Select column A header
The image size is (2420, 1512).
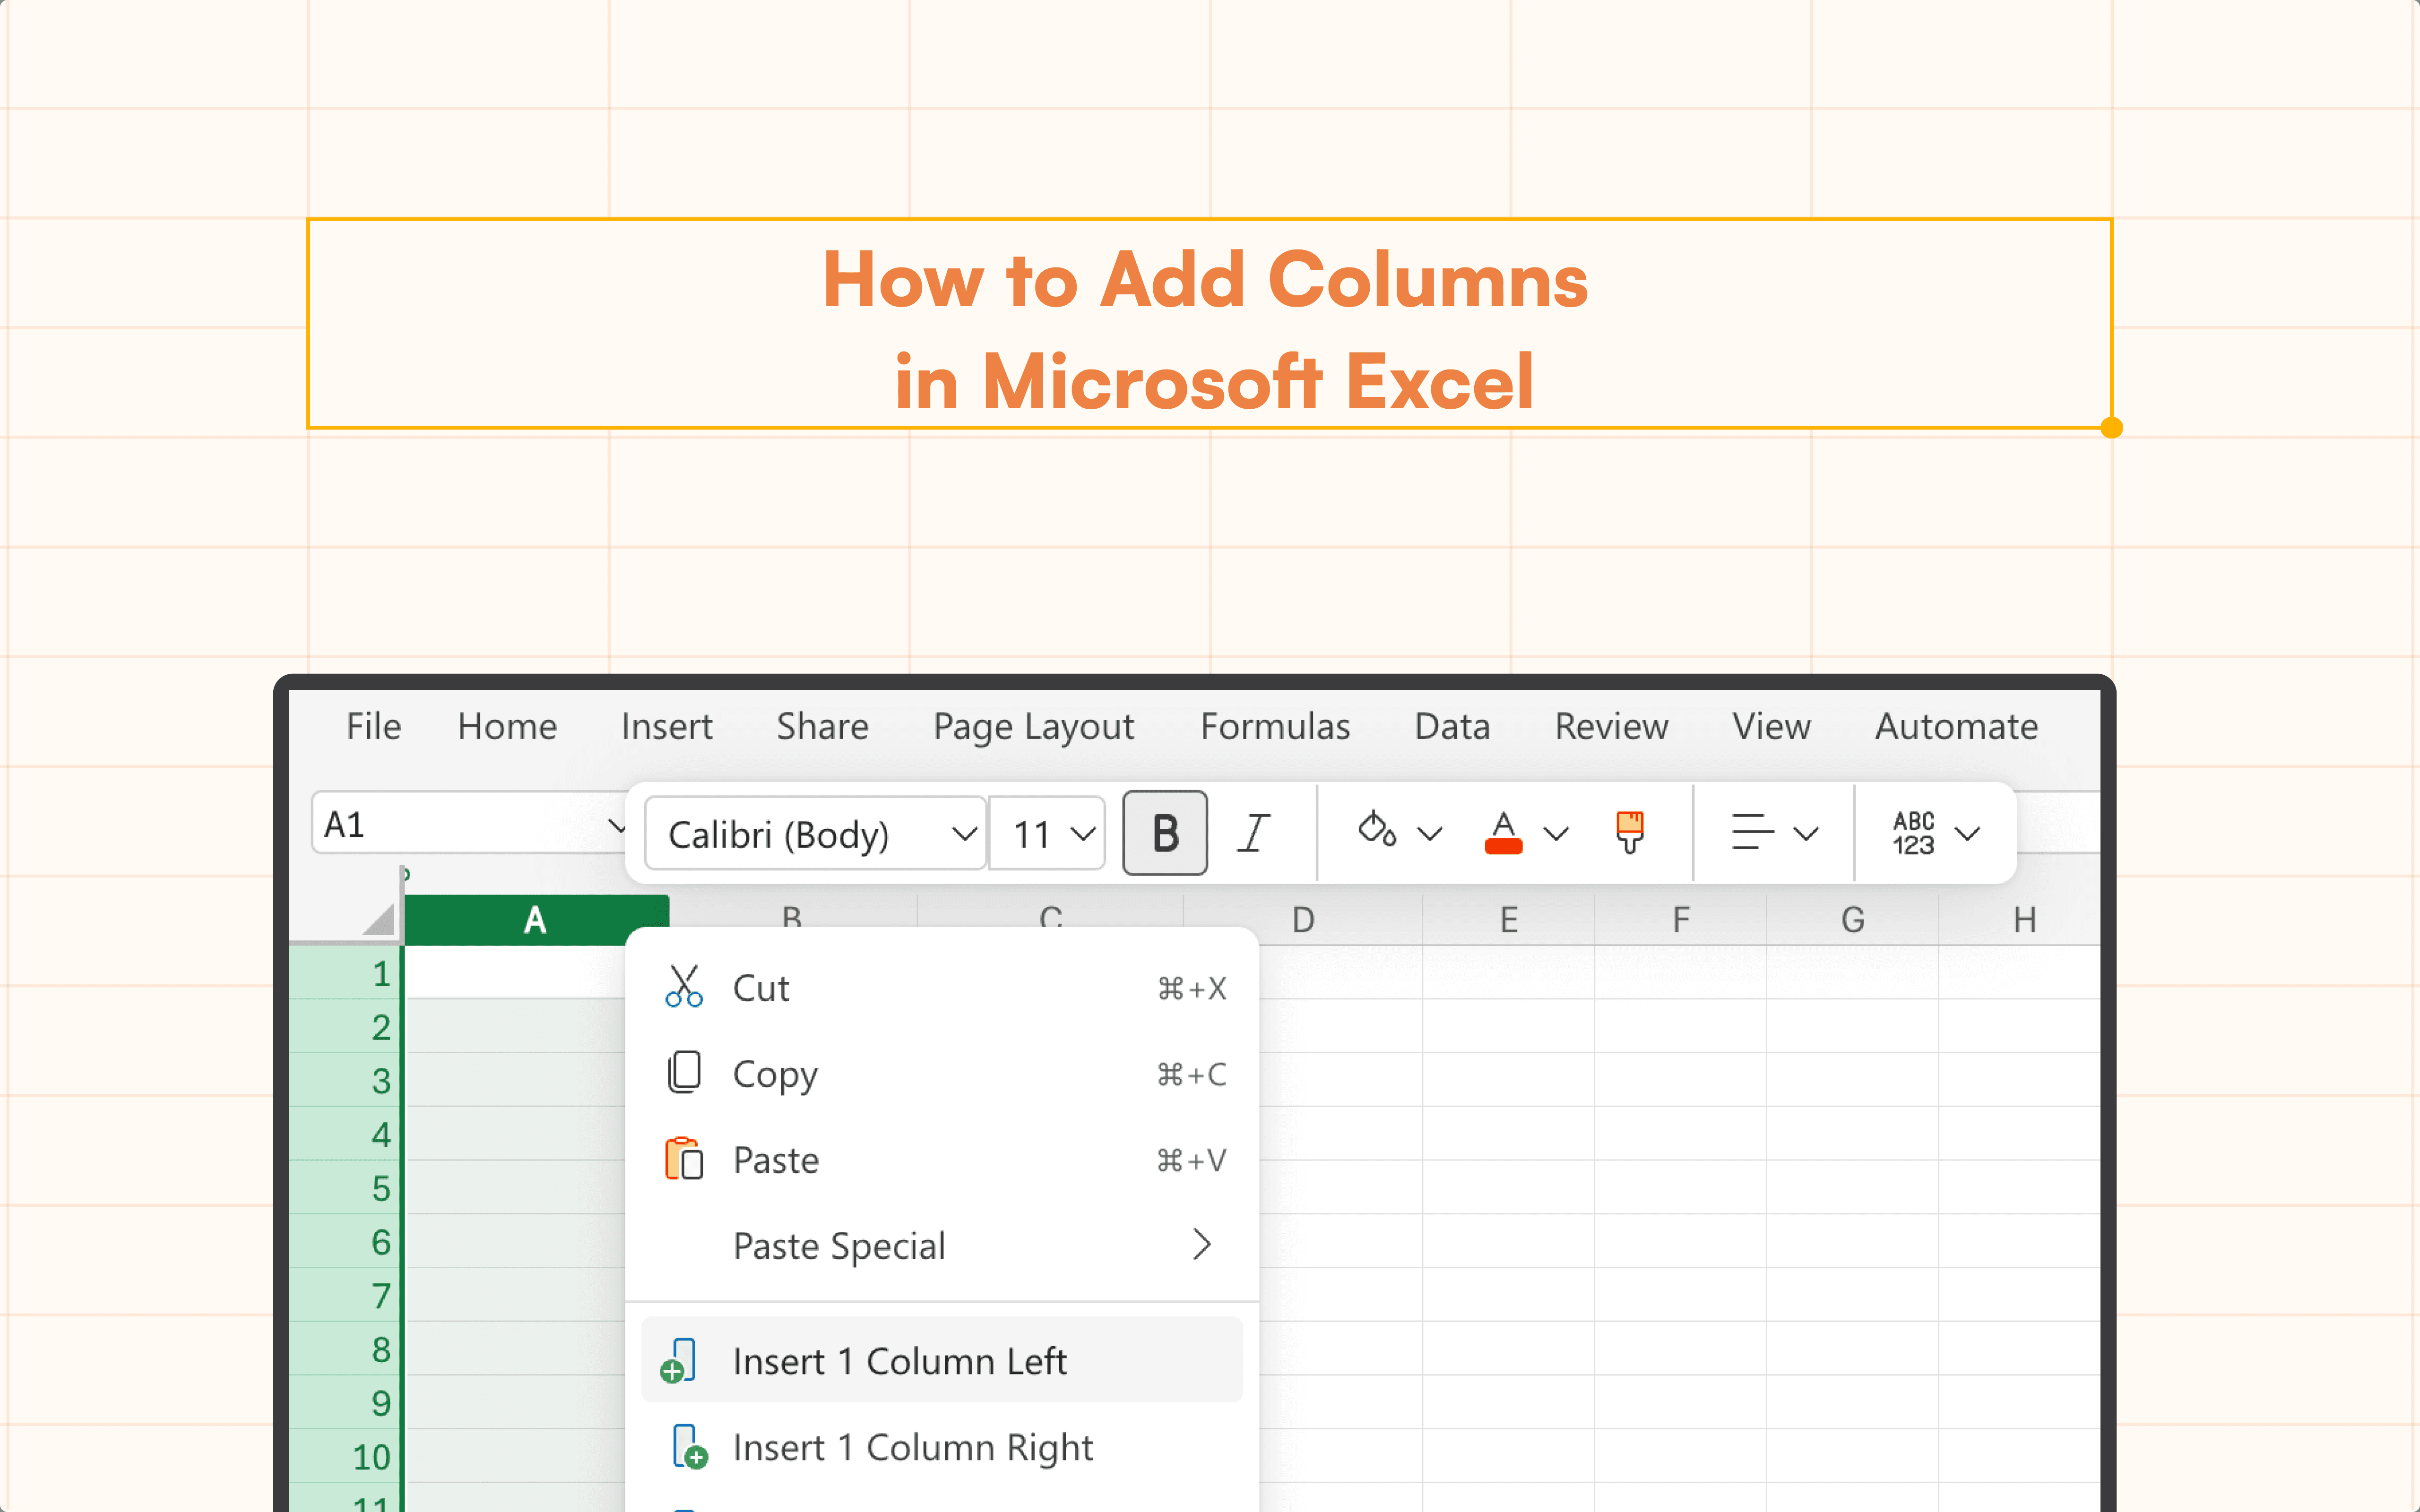[536, 919]
